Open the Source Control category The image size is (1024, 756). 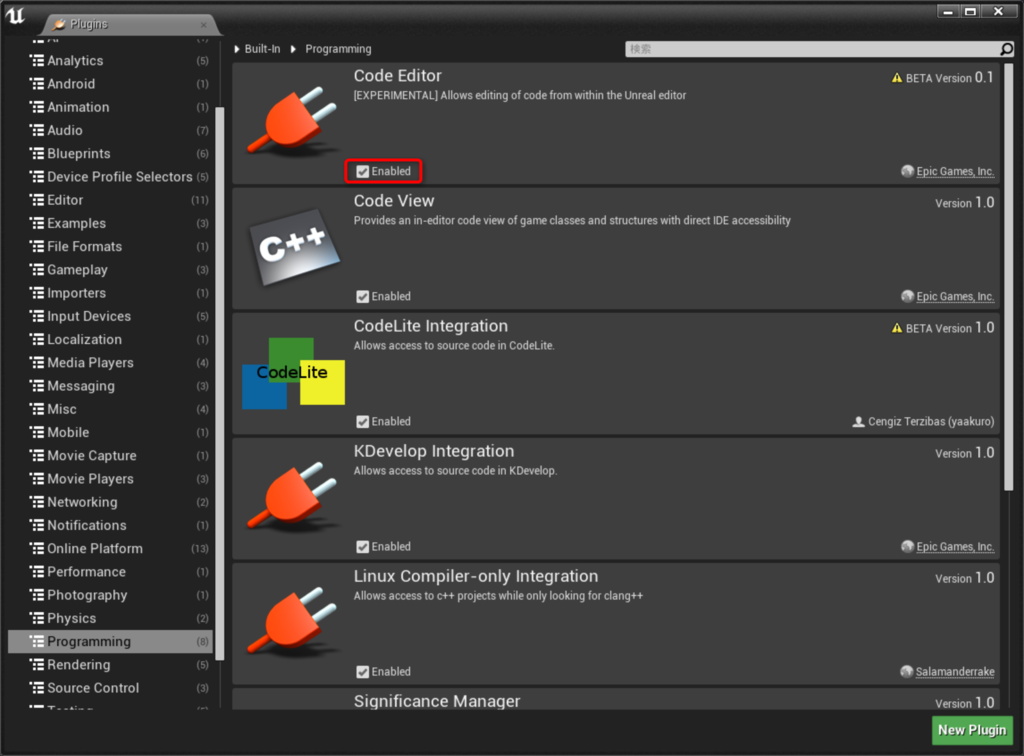pos(110,687)
